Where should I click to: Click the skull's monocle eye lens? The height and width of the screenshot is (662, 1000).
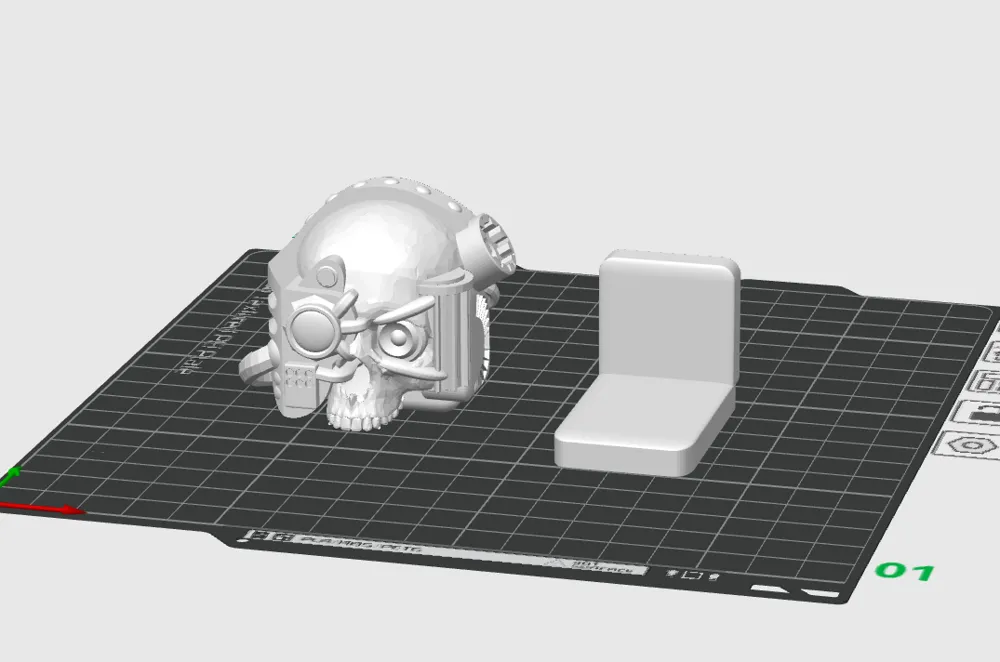400,340
